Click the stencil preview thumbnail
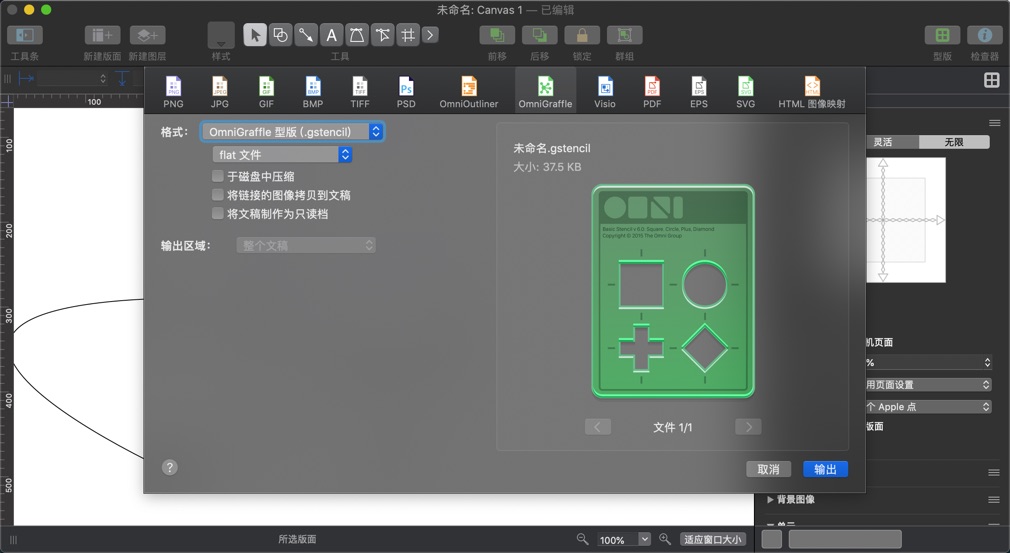 (x=673, y=291)
